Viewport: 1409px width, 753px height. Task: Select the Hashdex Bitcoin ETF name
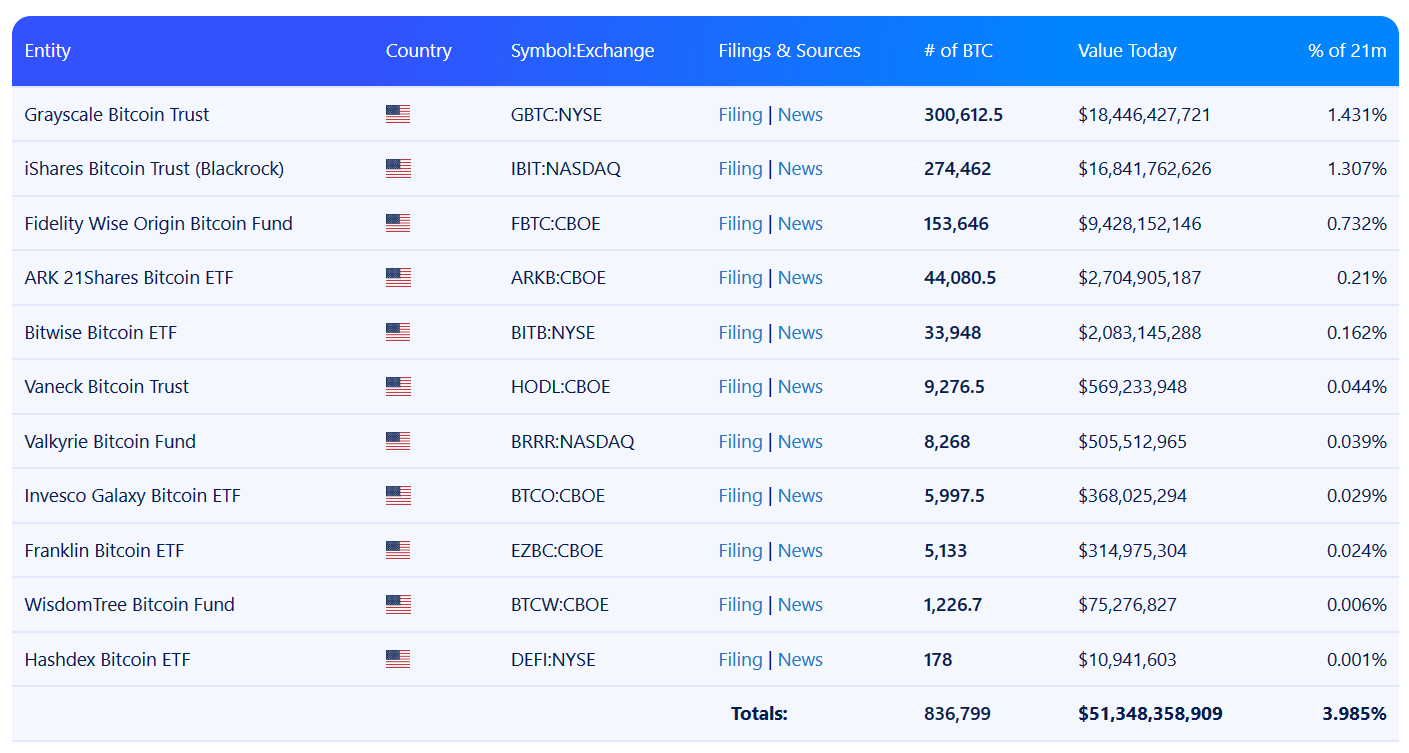pyautogui.click(x=107, y=660)
